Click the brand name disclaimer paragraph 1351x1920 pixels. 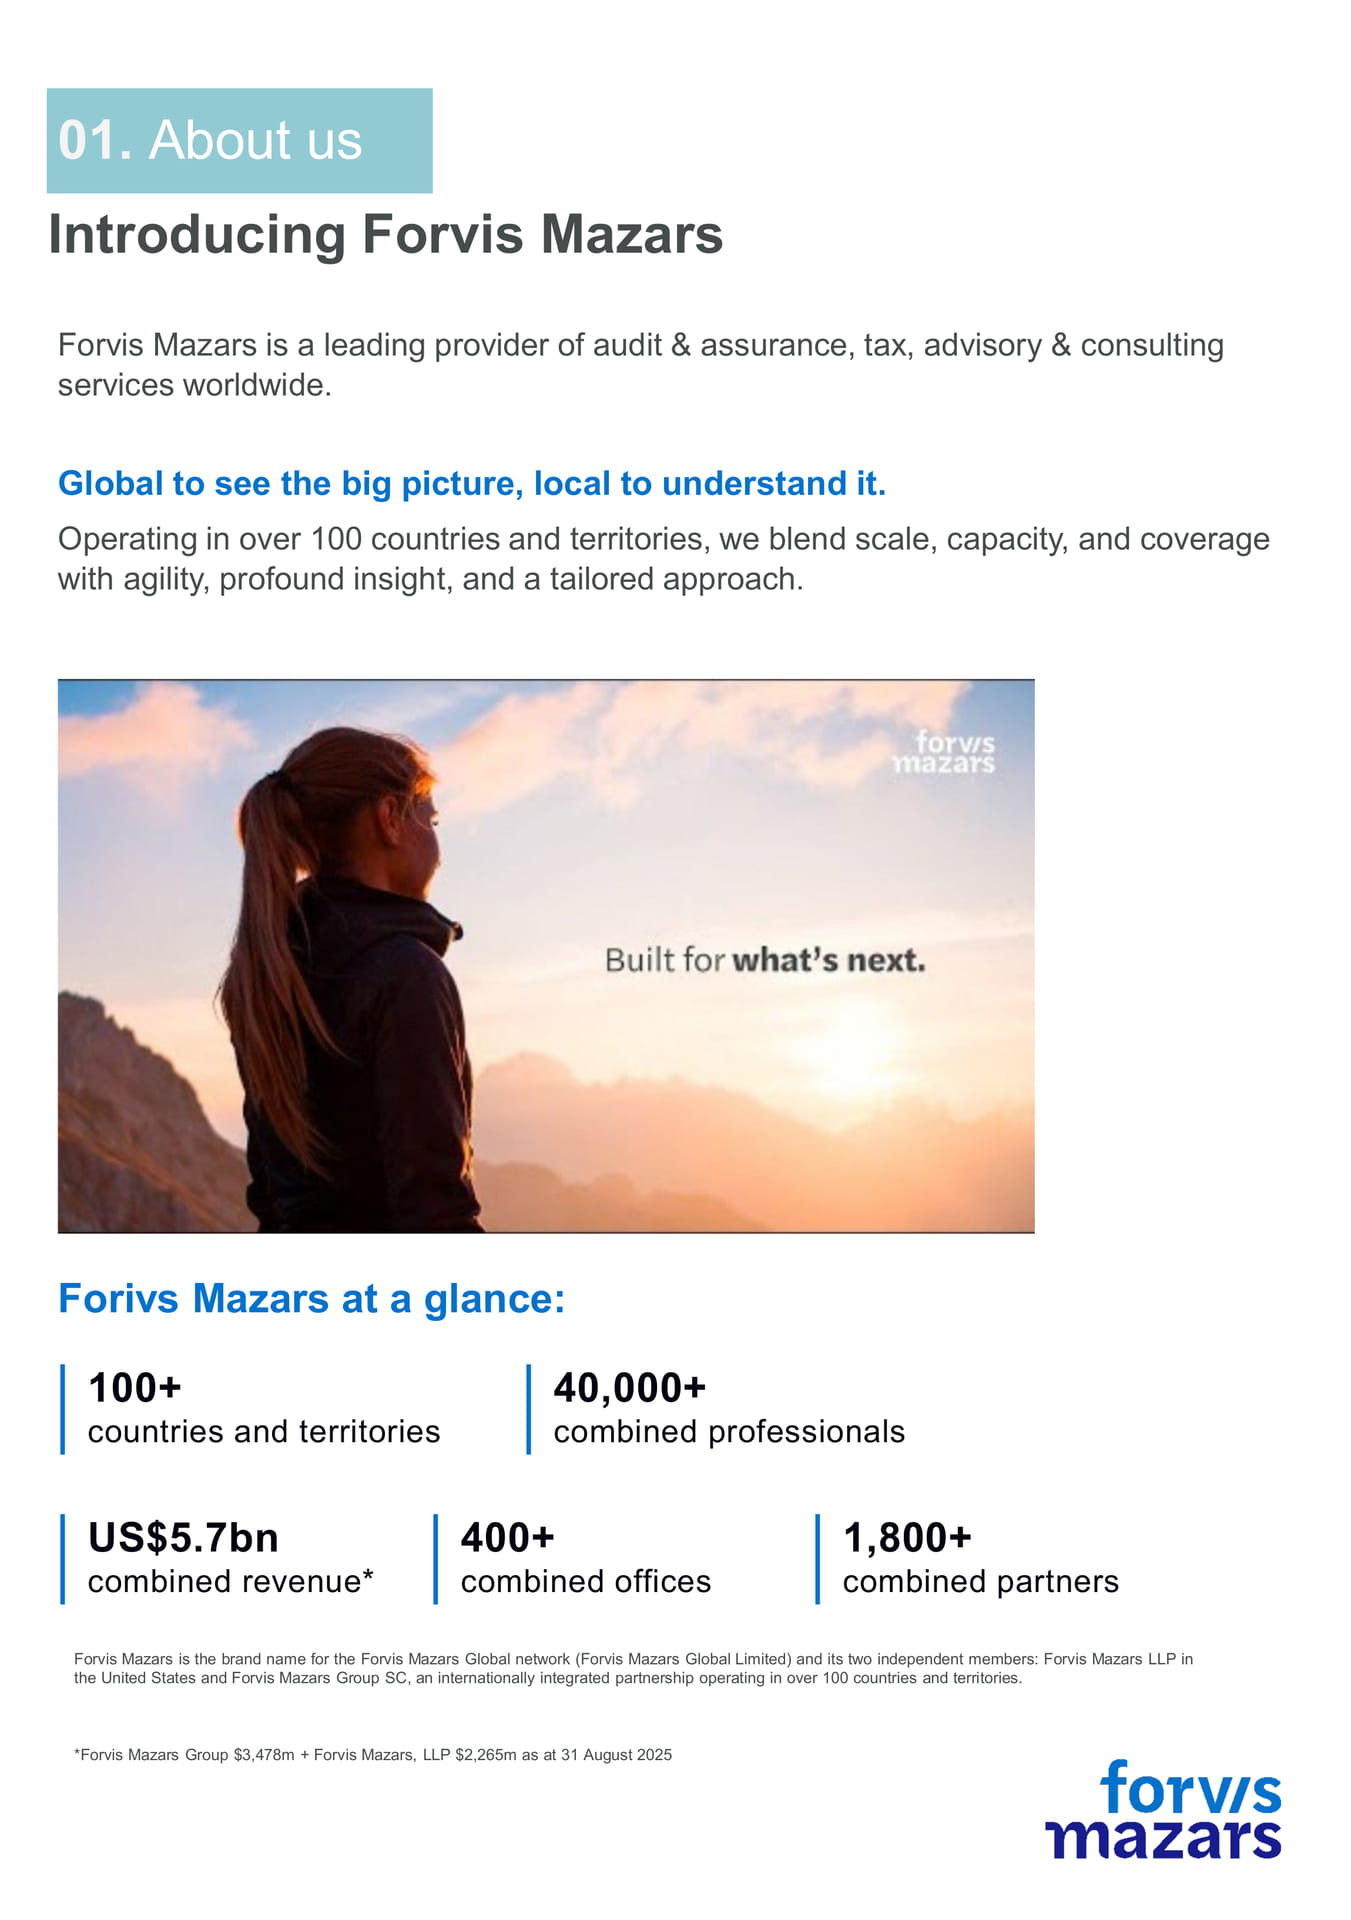pyautogui.click(x=633, y=1668)
